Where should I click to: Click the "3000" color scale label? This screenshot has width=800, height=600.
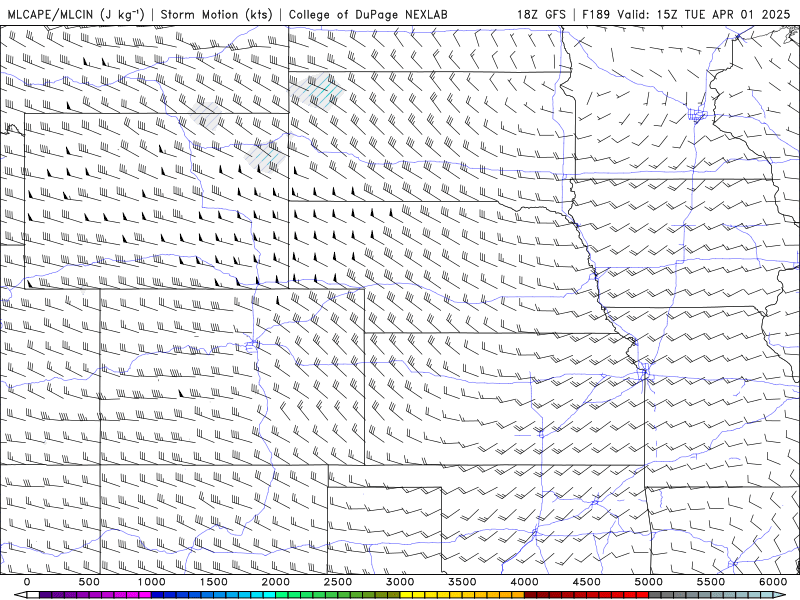click(401, 582)
